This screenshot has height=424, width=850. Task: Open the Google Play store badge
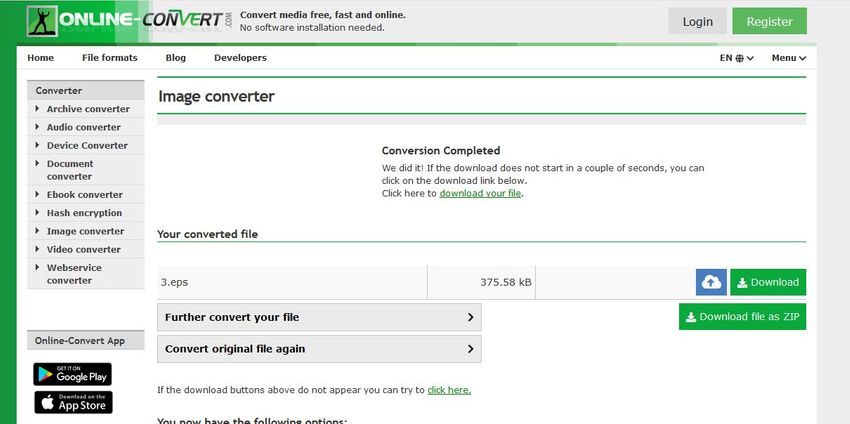tap(73, 374)
